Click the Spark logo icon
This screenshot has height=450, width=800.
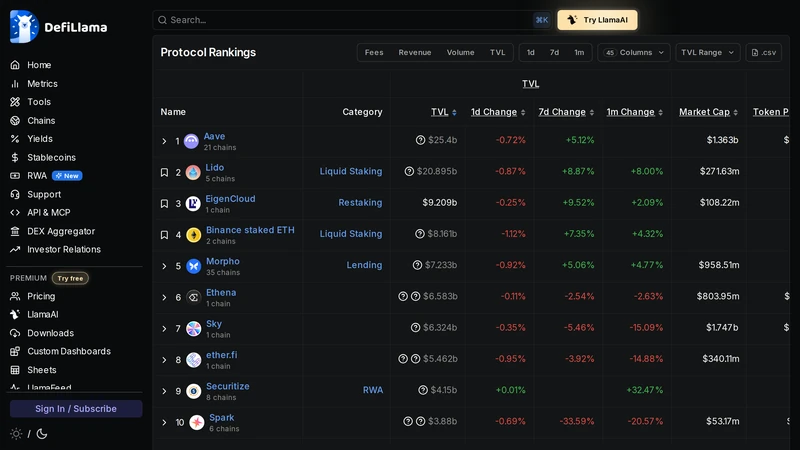196,422
